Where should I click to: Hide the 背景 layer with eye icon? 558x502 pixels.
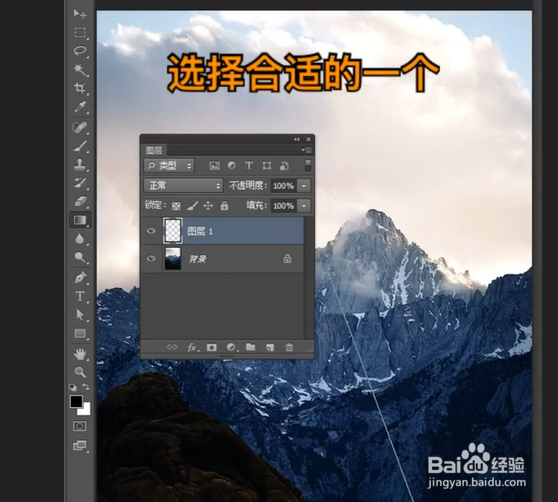[151, 258]
